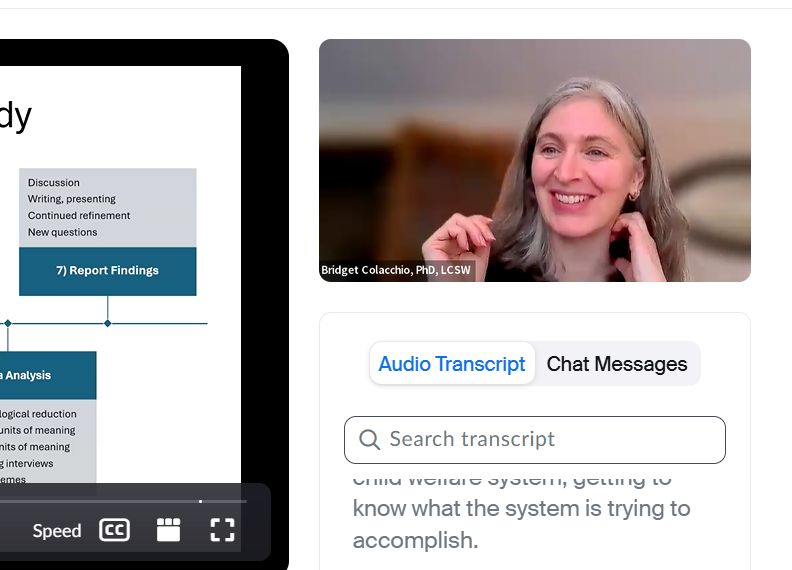This screenshot has width=792, height=570.
Task: Click the name label Bridget Colacchio, PhD, LCSW
Action: tap(396, 270)
